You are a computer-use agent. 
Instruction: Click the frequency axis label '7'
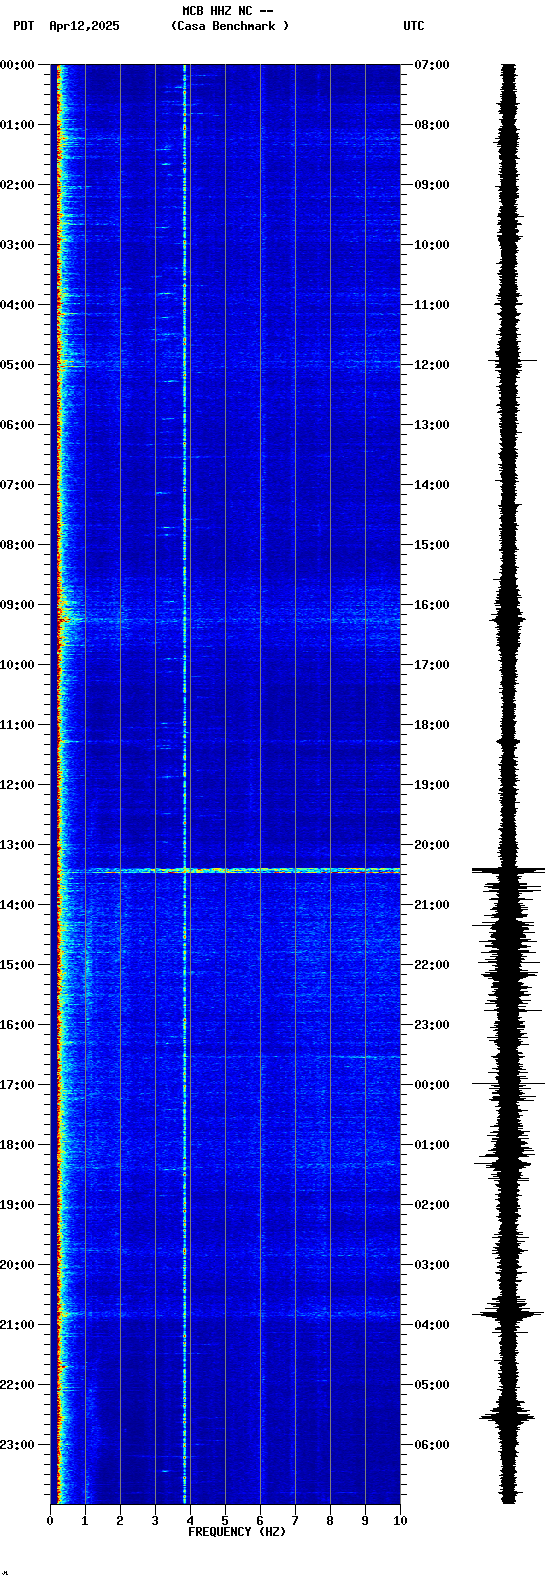(x=295, y=1521)
